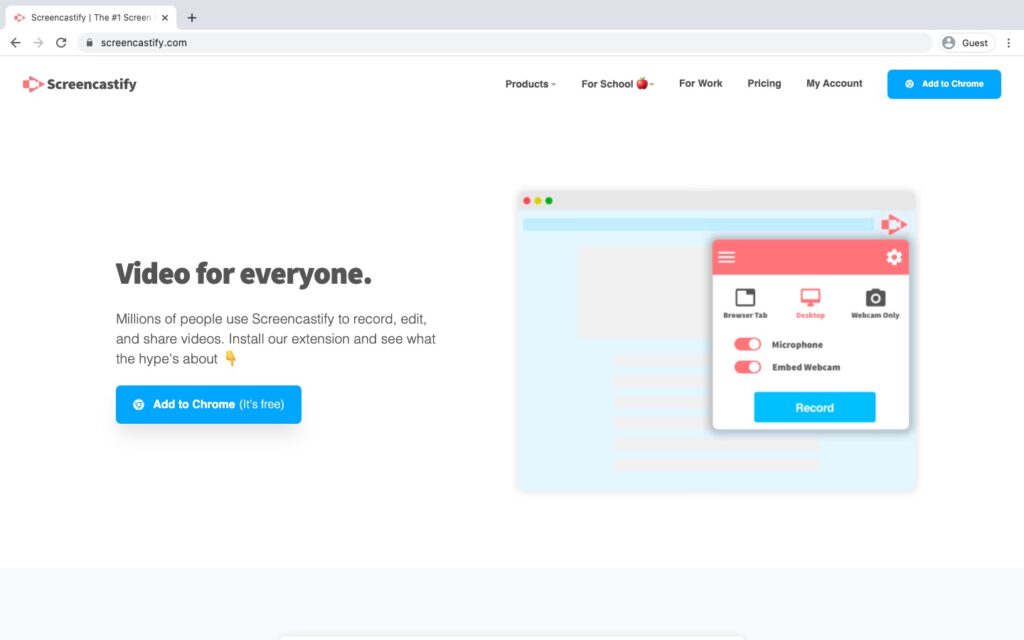1024x640 pixels.
Task: Enable Microphone in the recorder panel
Action: [746, 343]
